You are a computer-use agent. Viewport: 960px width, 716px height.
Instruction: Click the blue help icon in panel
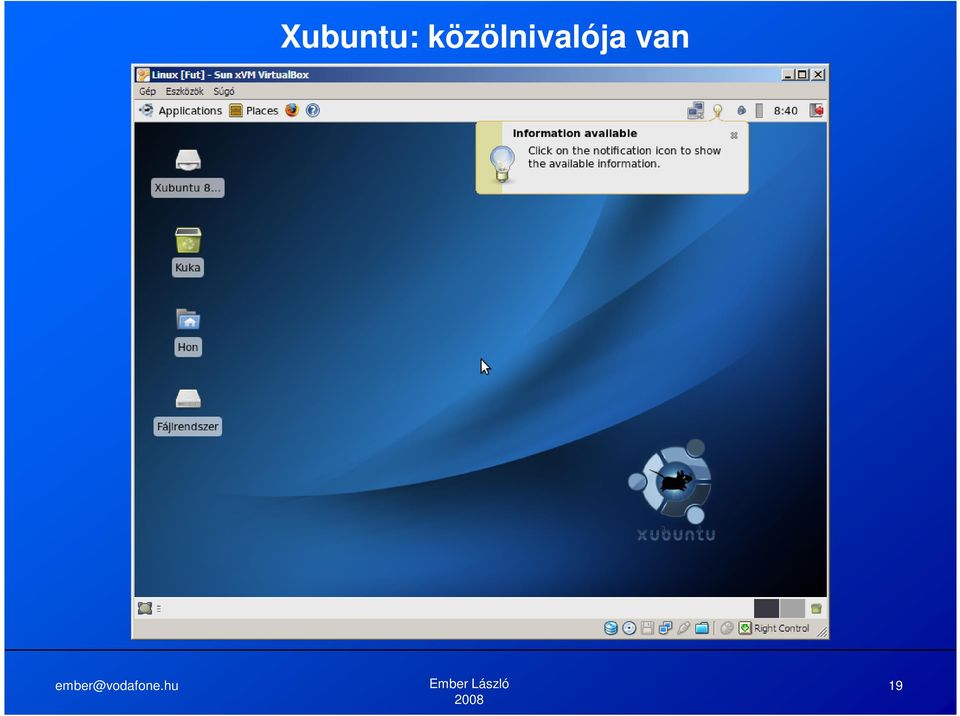coord(313,110)
